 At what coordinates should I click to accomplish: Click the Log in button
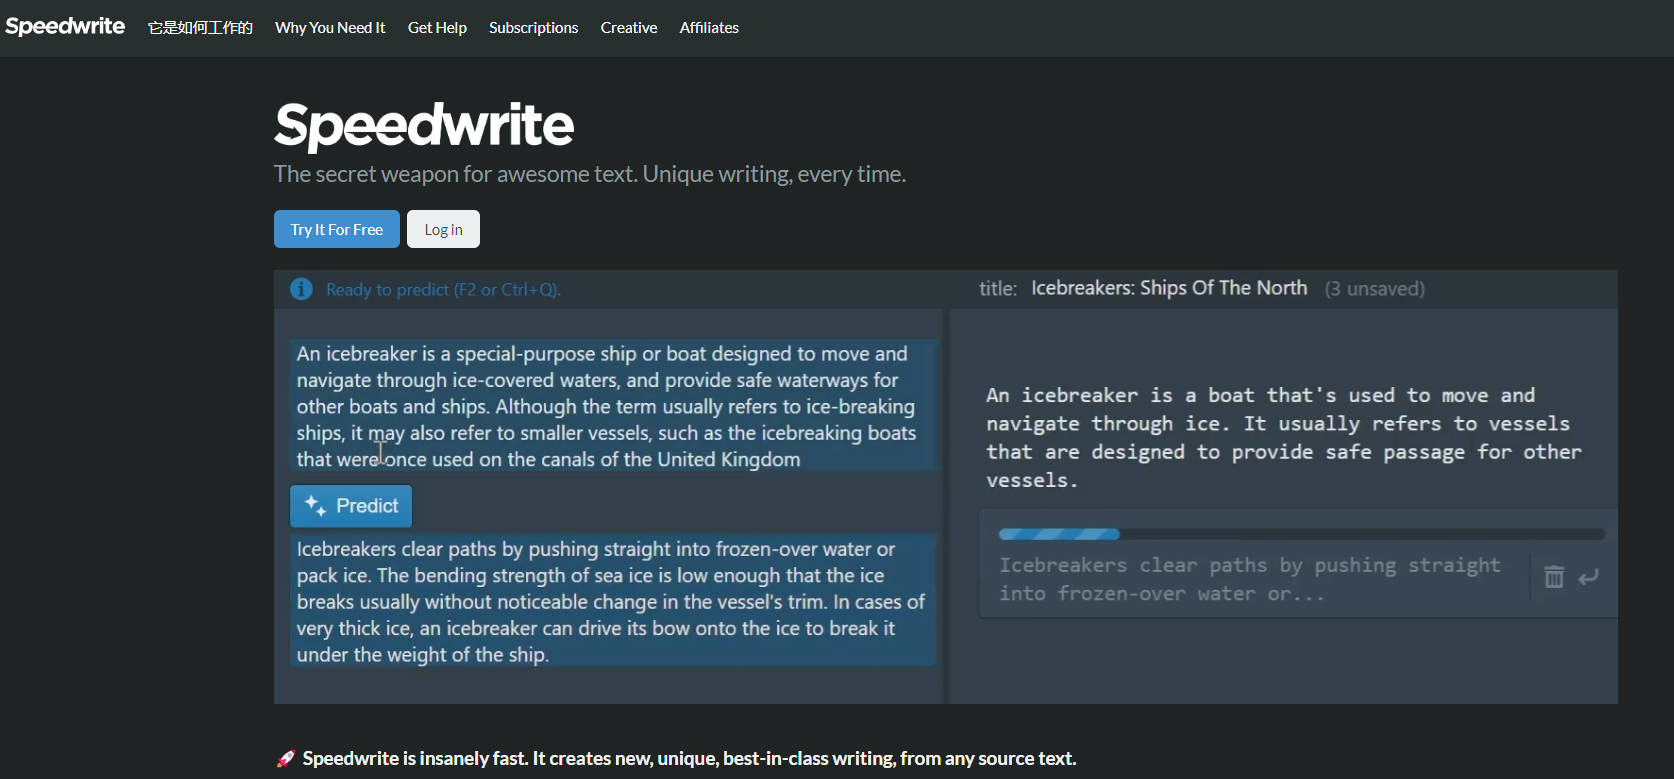(443, 229)
